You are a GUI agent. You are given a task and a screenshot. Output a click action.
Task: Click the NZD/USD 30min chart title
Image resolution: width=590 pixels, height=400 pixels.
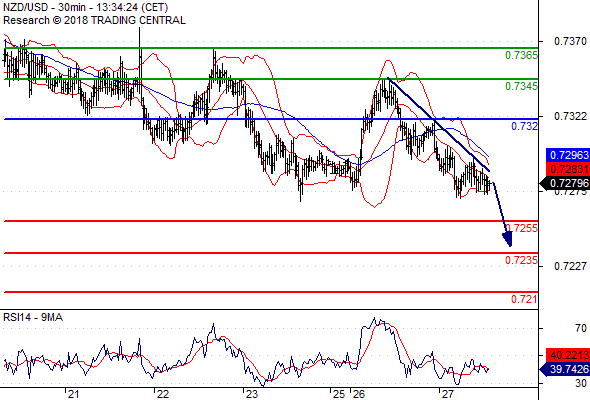pyautogui.click(x=86, y=7)
